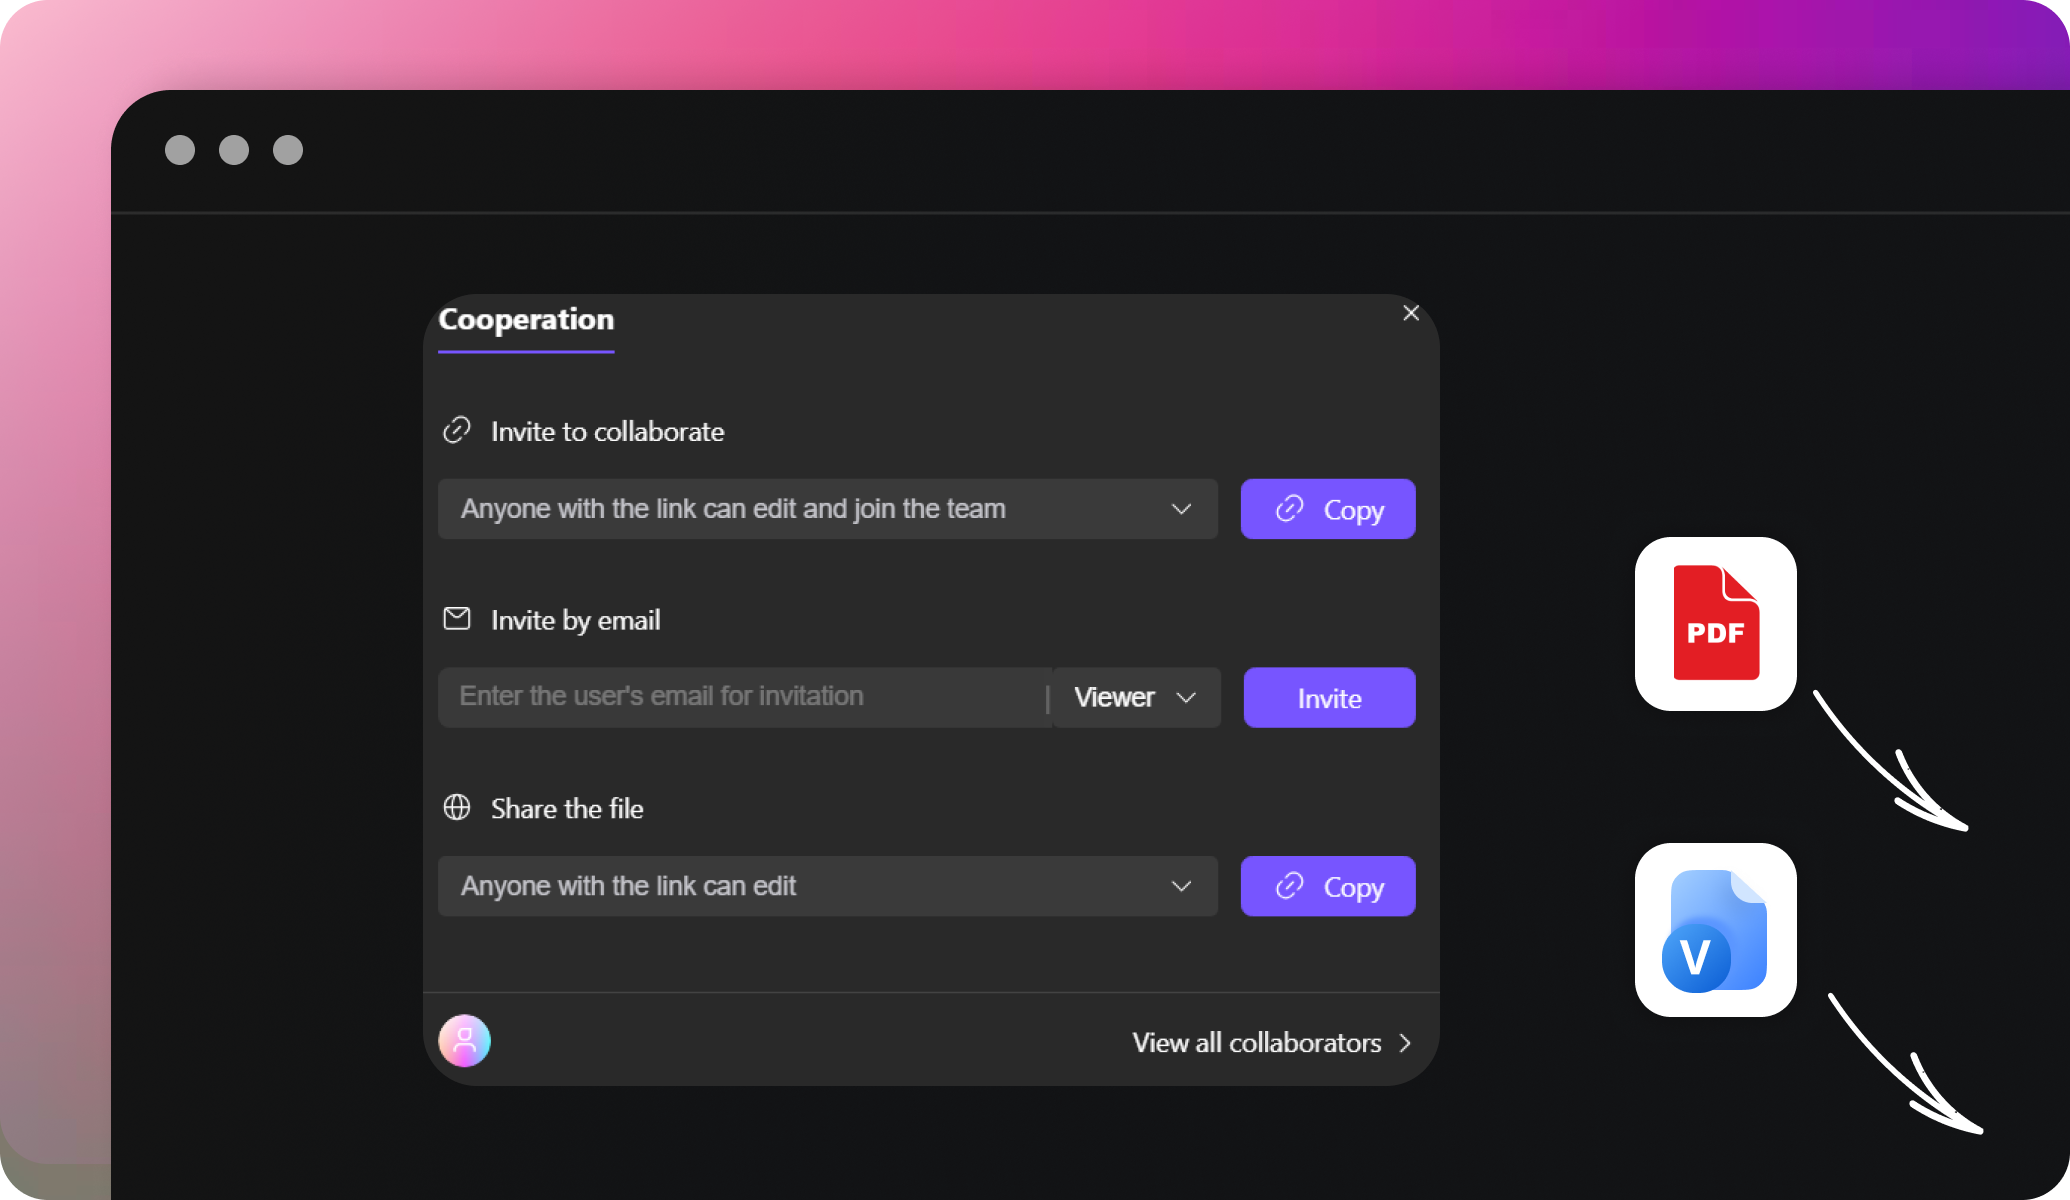This screenshot has height=1200, width=2070.
Task: Click the close X button on dialog
Action: [x=1410, y=313]
